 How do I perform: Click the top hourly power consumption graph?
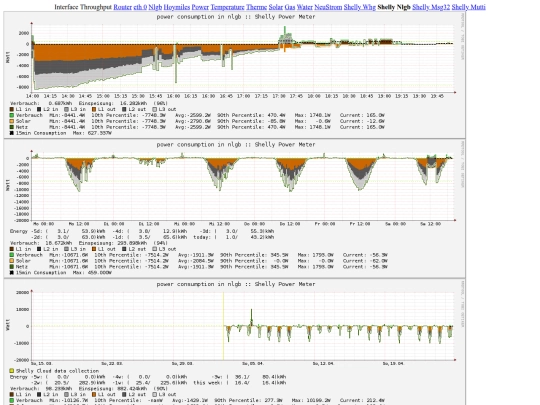pos(235,74)
